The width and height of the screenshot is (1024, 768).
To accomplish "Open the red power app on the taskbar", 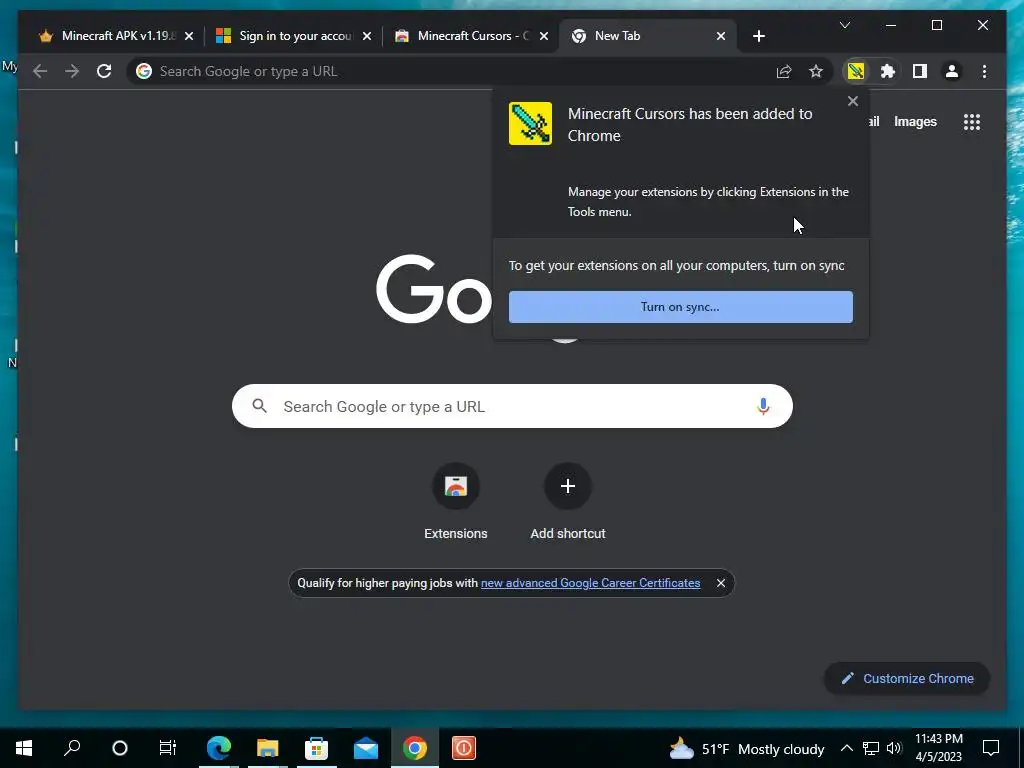I will pyautogui.click(x=464, y=748).
